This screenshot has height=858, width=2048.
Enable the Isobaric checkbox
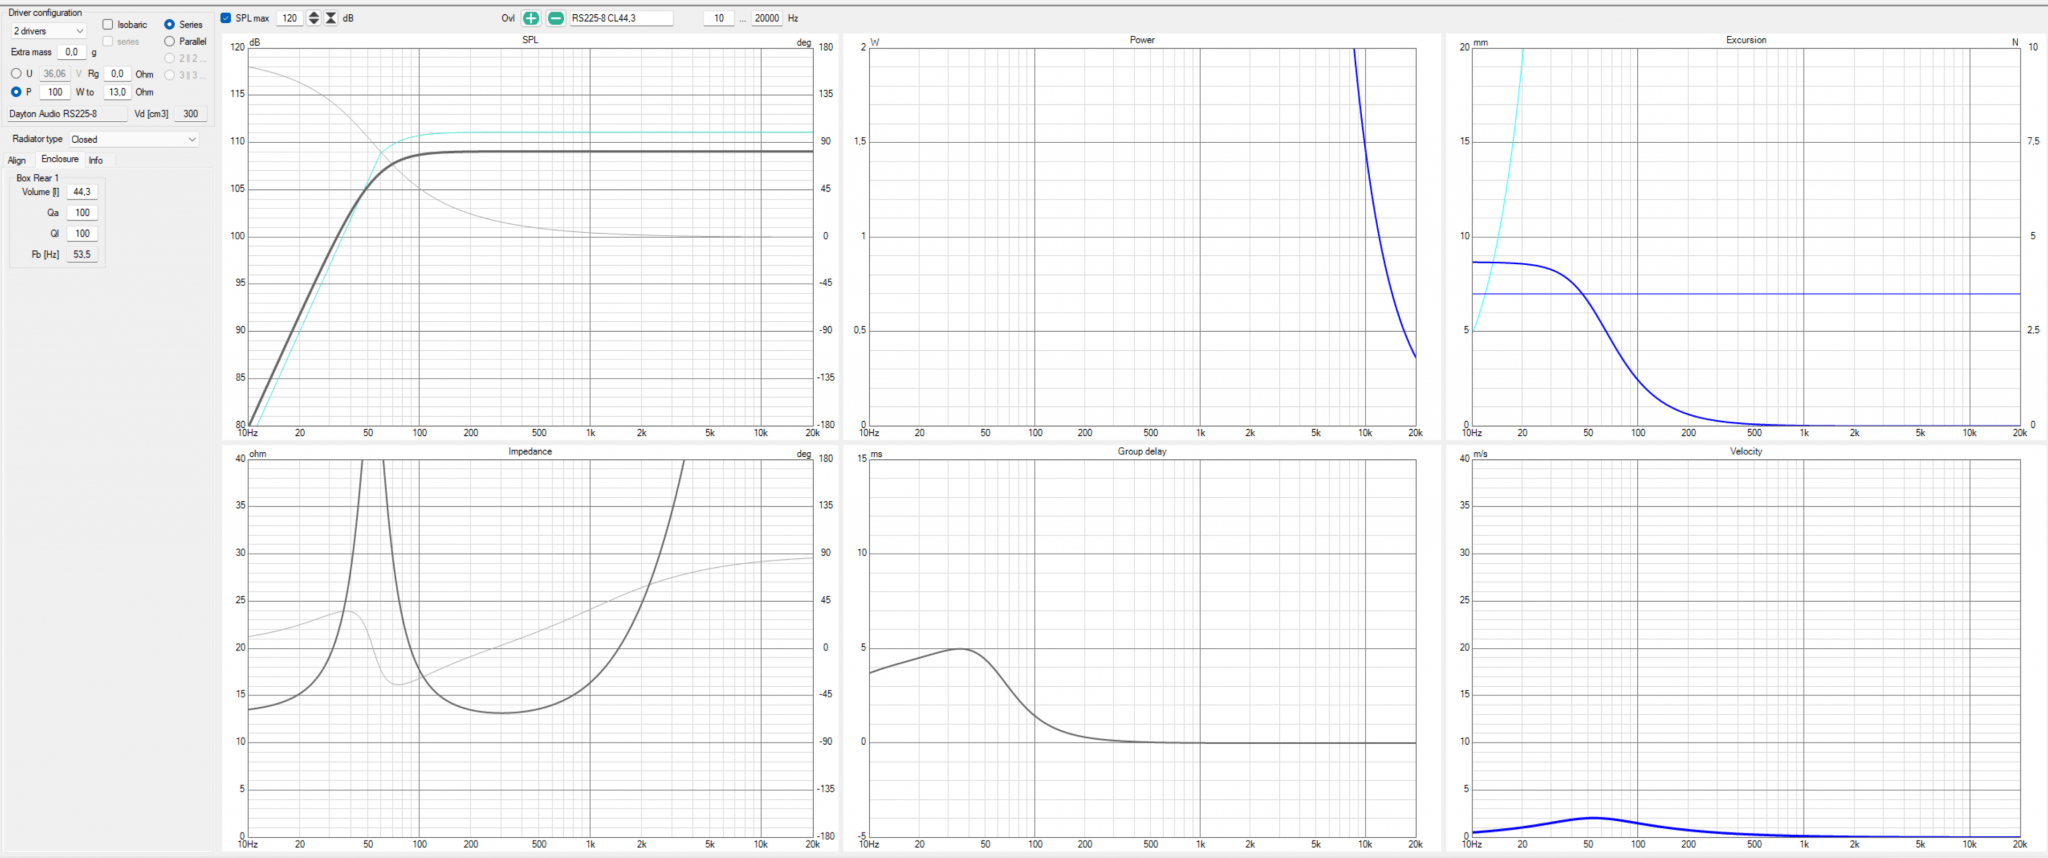pos(108,24)
